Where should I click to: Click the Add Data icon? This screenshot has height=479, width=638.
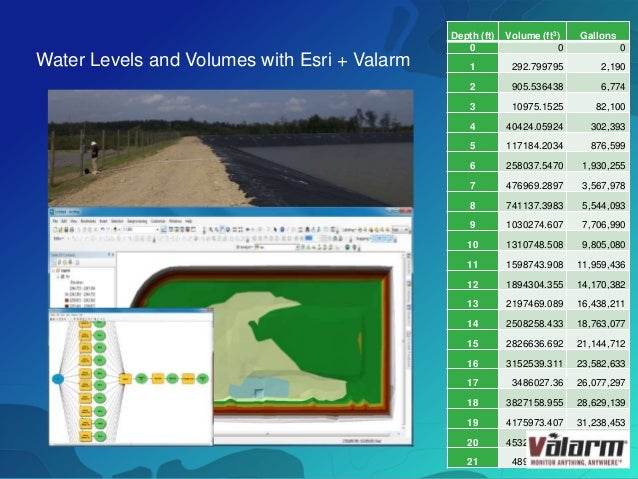tap(116, 230)
